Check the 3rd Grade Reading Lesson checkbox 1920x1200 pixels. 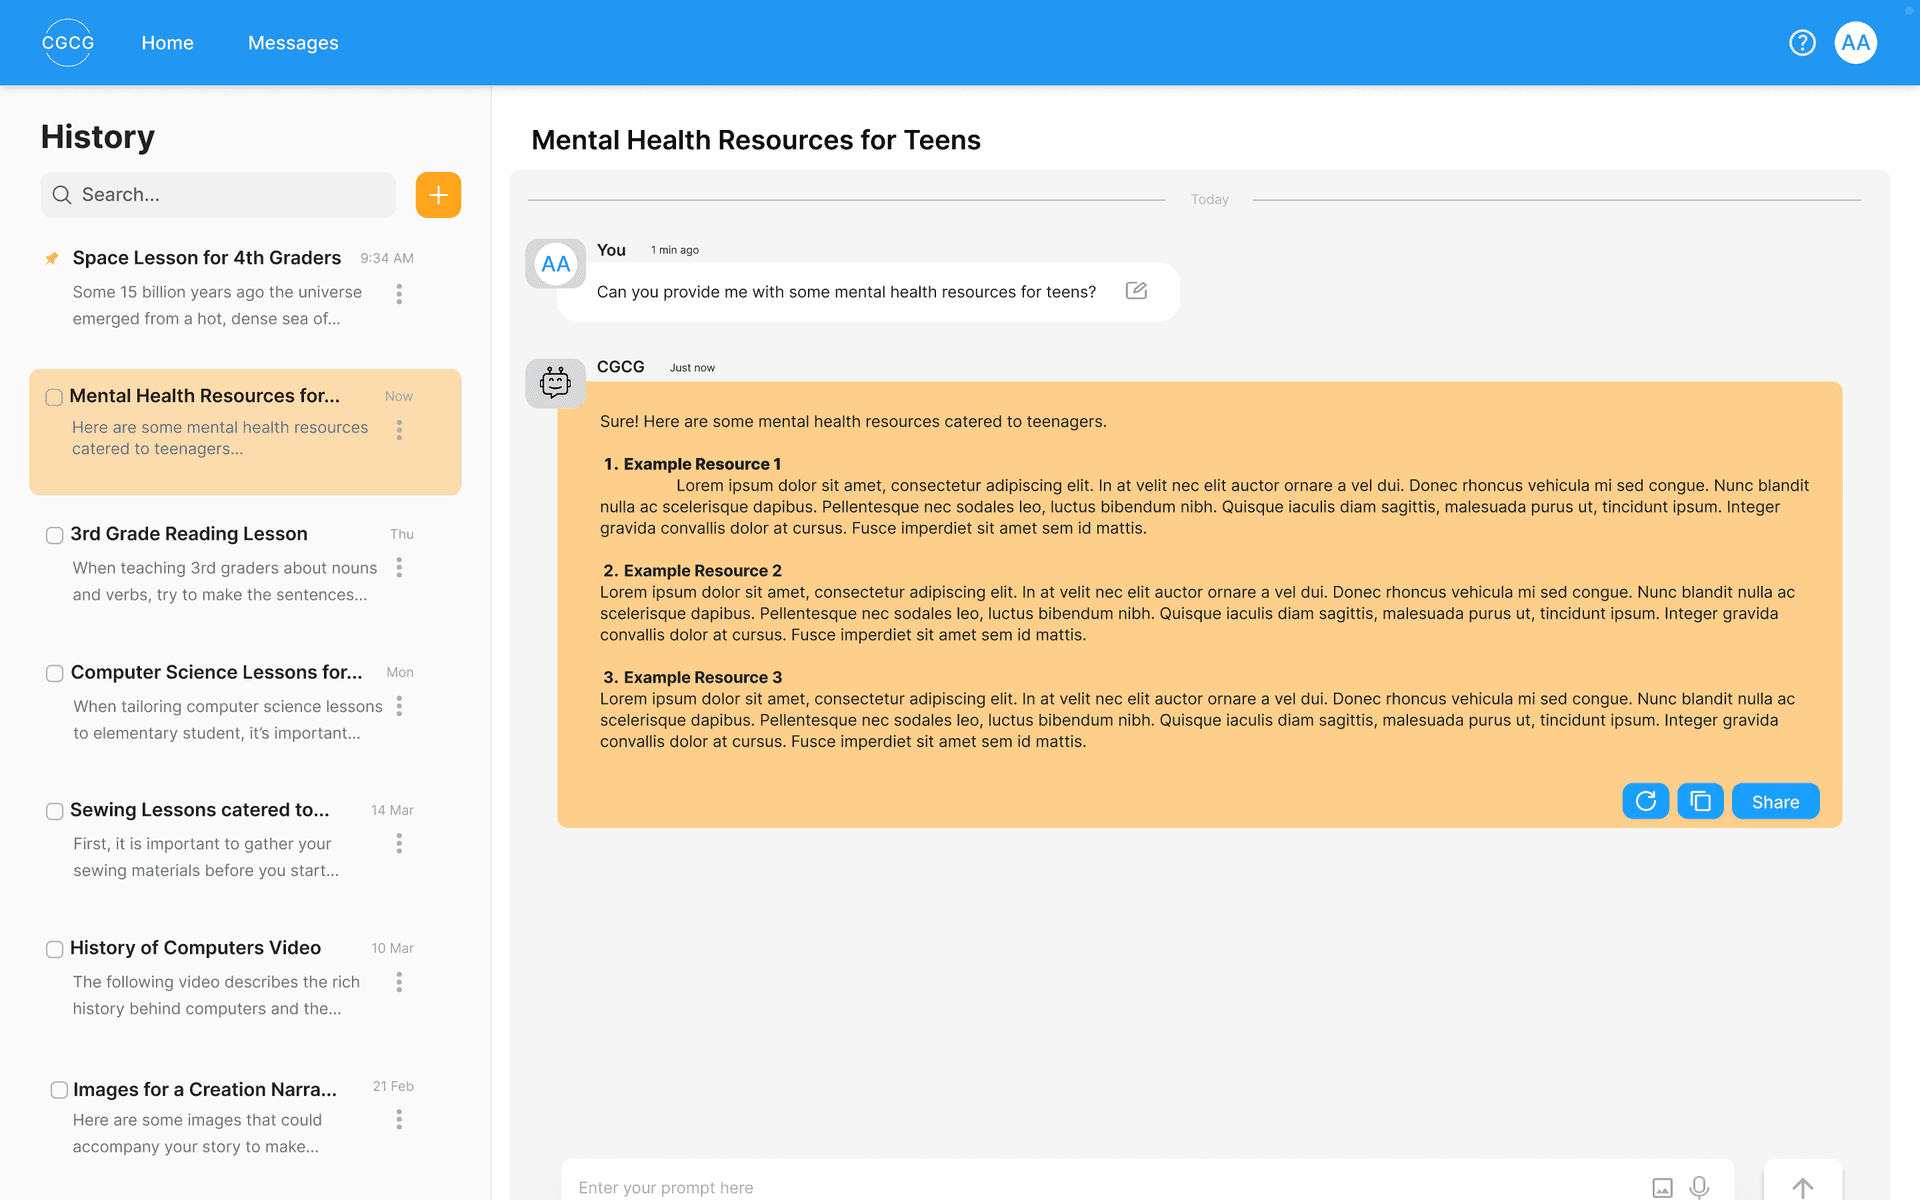55,535
